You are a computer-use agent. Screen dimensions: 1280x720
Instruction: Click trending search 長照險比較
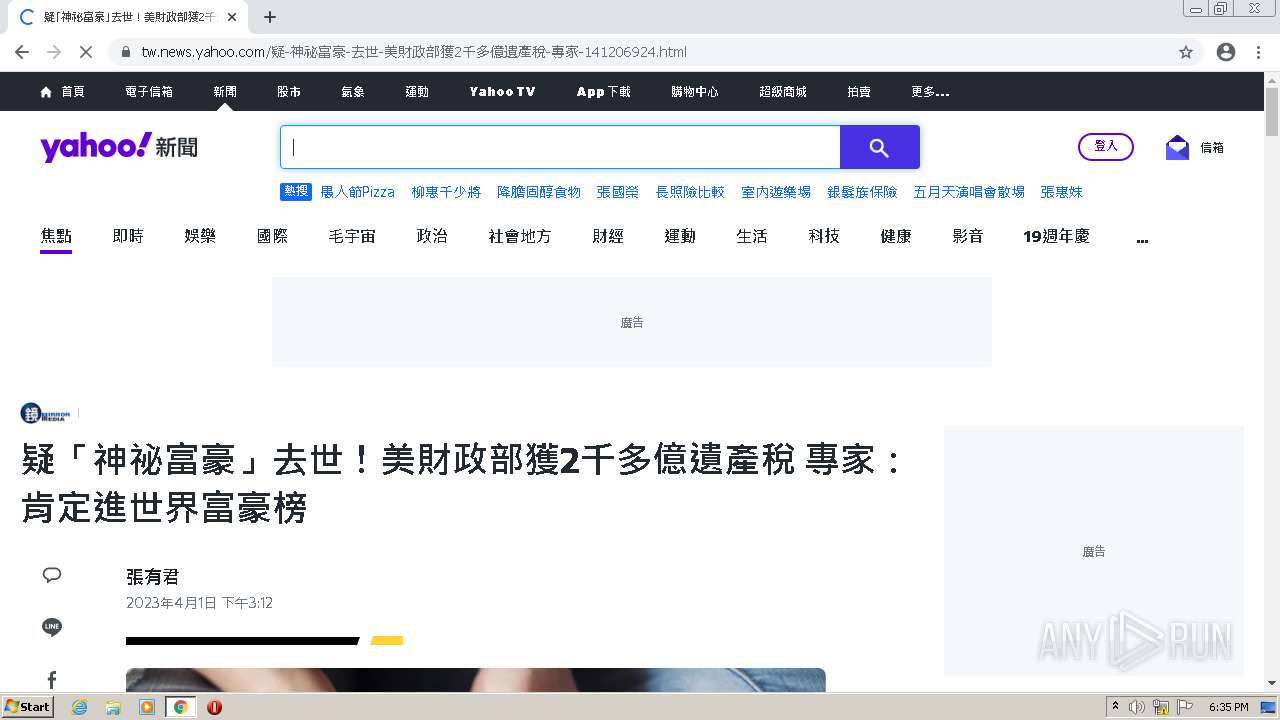(690, 192)
